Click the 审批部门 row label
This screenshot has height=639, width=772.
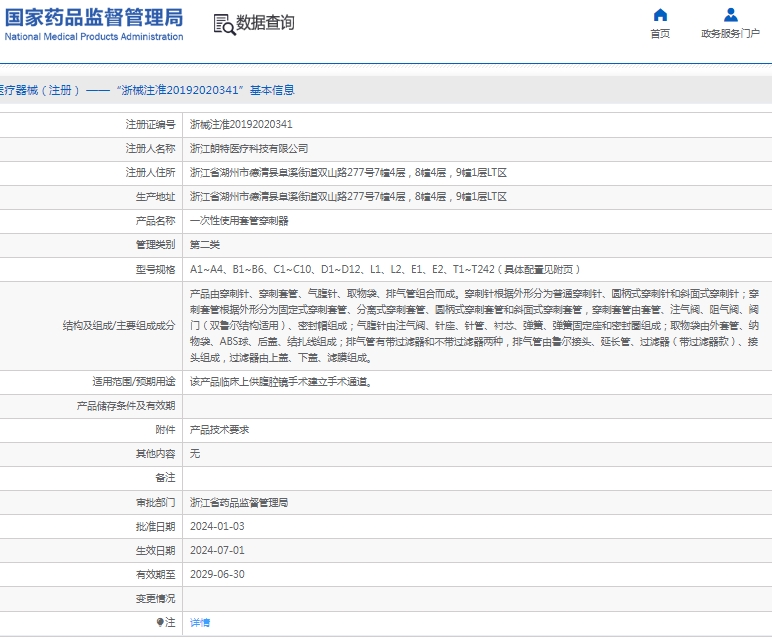click(156, 503)
